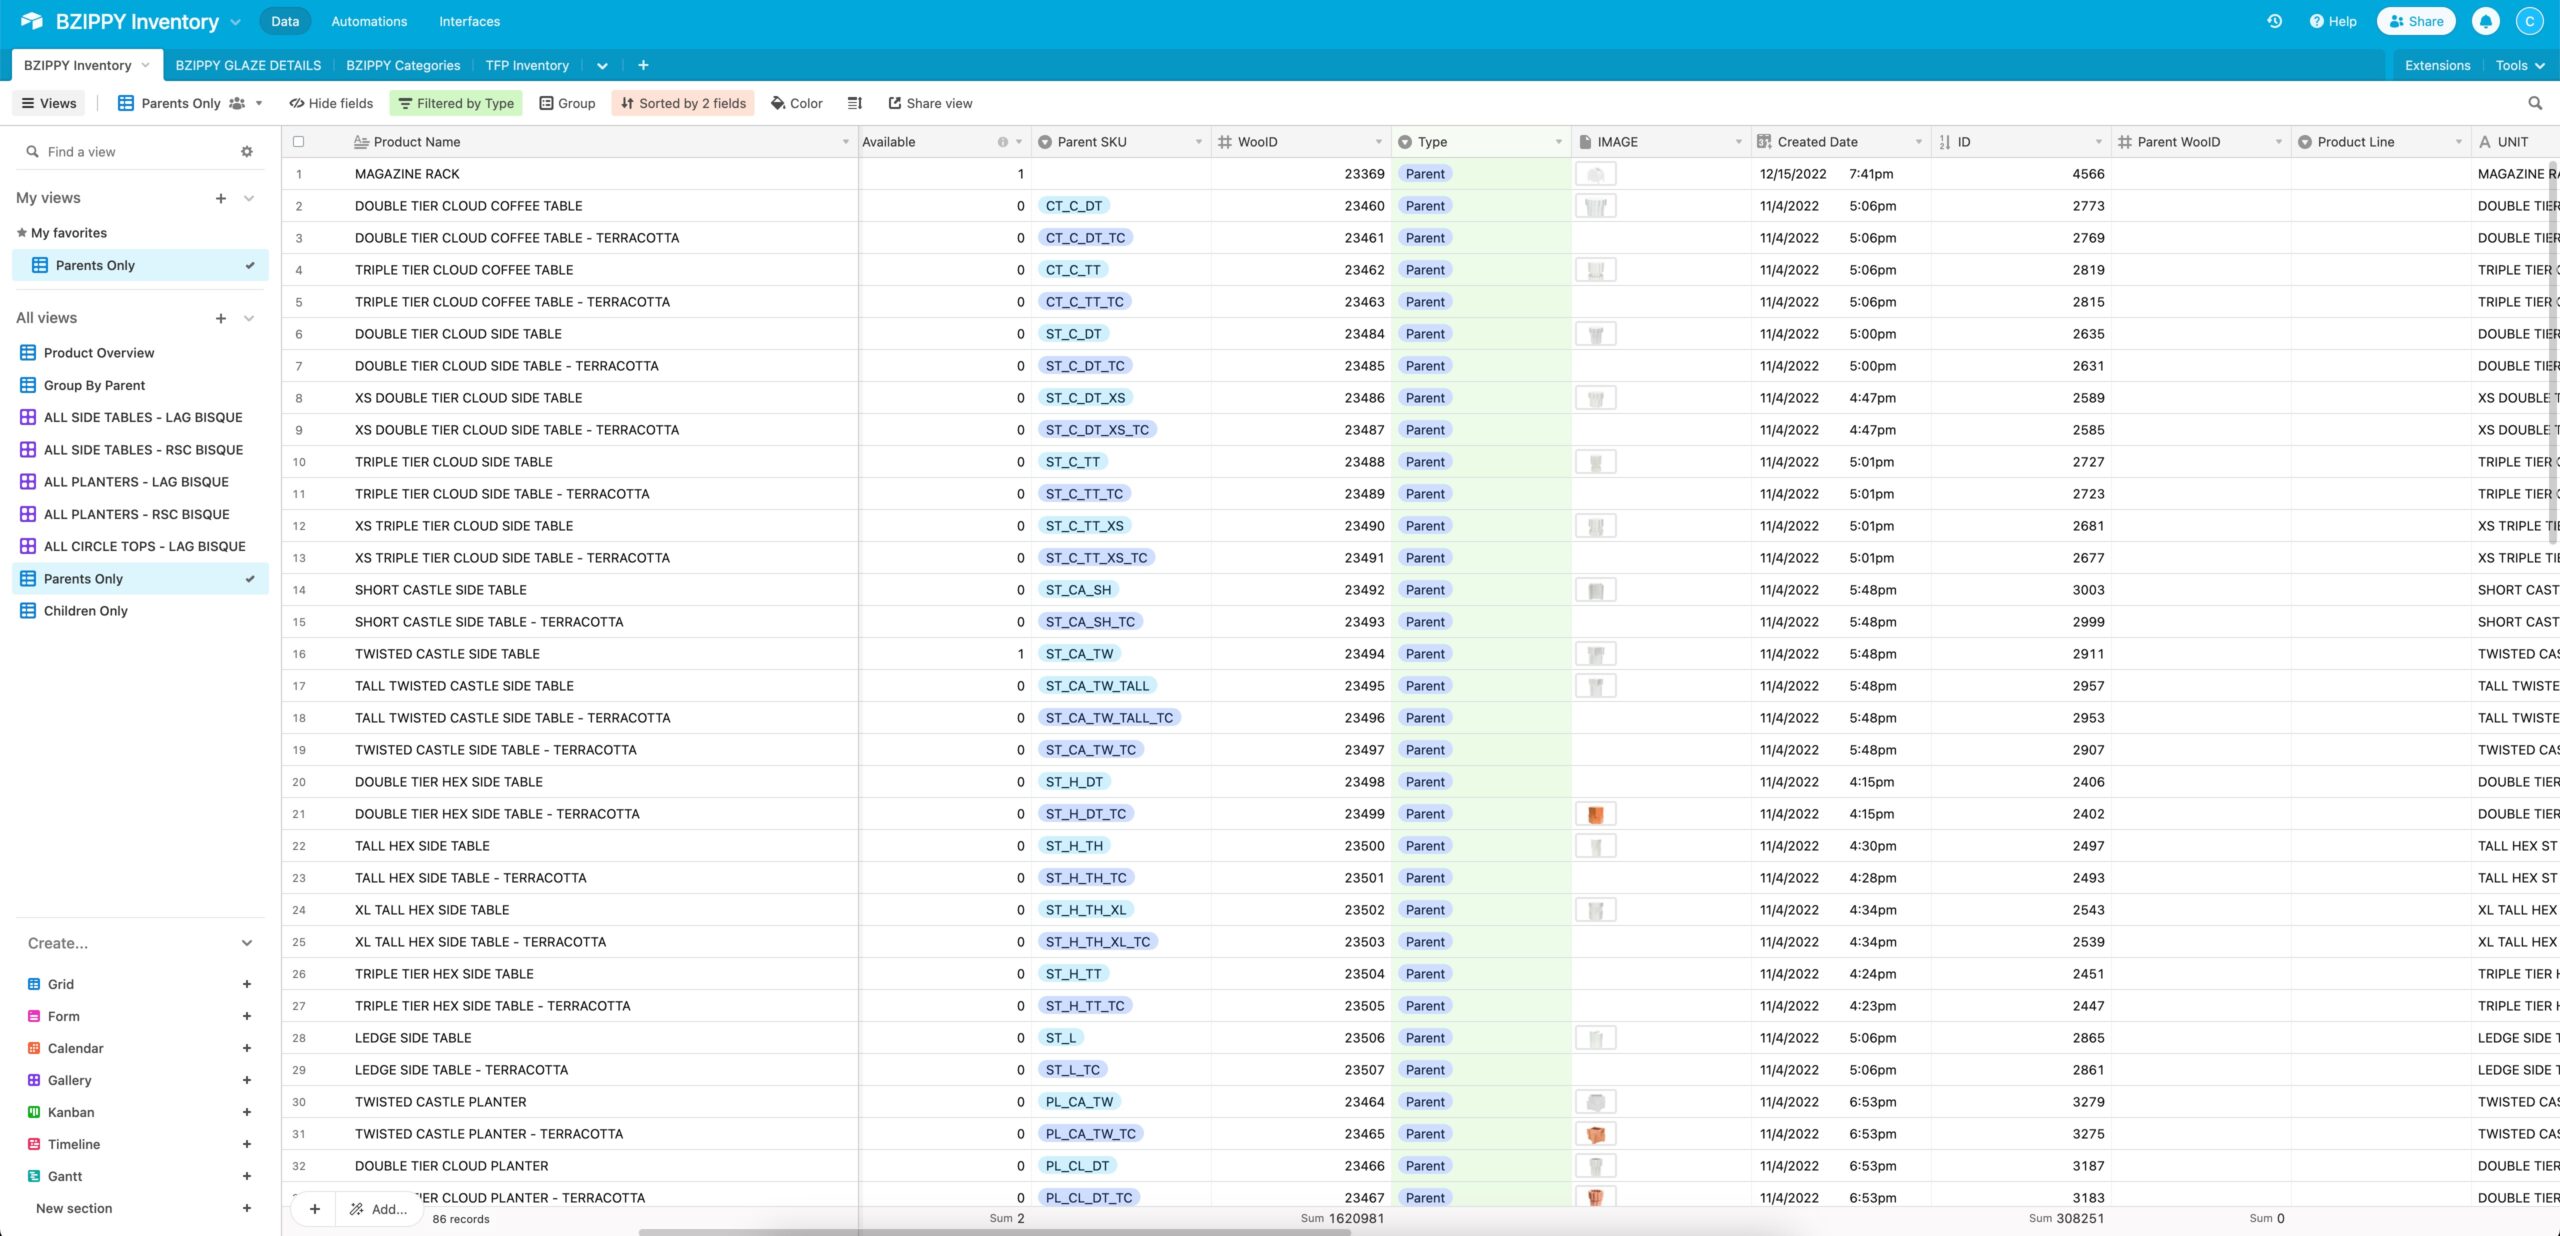Image resolution: width=2560 pixels, height=1236 pixels.
Task: Open the Product Name column dropdown
Action: (x=845, y=142)
